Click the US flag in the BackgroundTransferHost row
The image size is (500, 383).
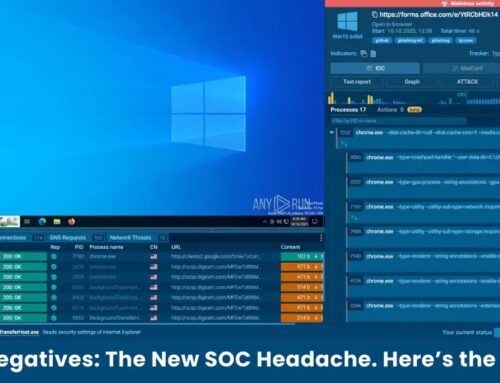(x=153, y=318)
